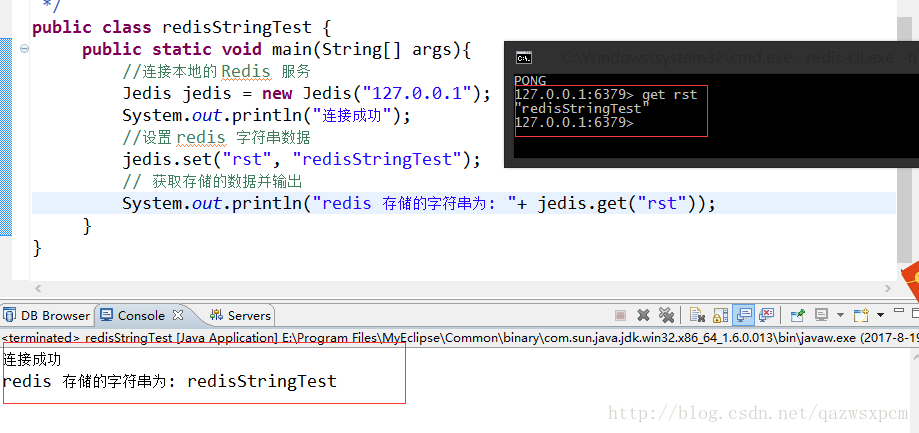Click the class name redisStringTest in the editor

[237, 28]
